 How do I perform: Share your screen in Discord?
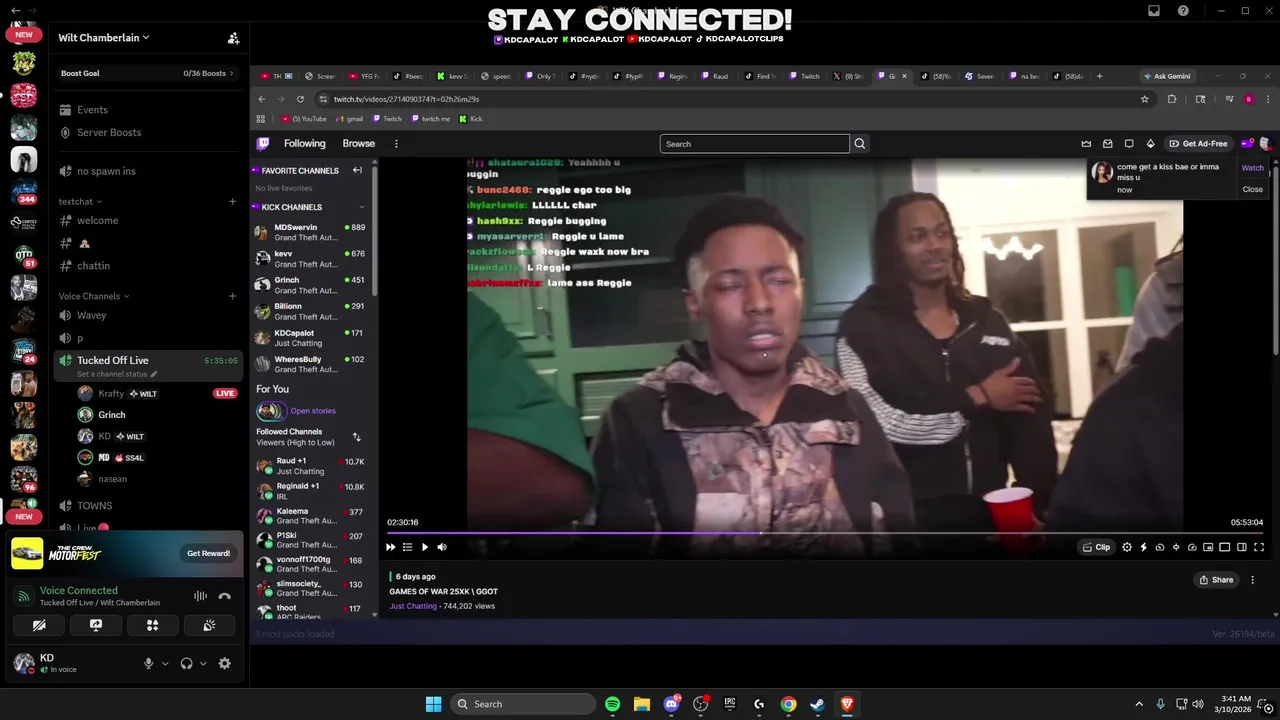[x=96, y=625]
